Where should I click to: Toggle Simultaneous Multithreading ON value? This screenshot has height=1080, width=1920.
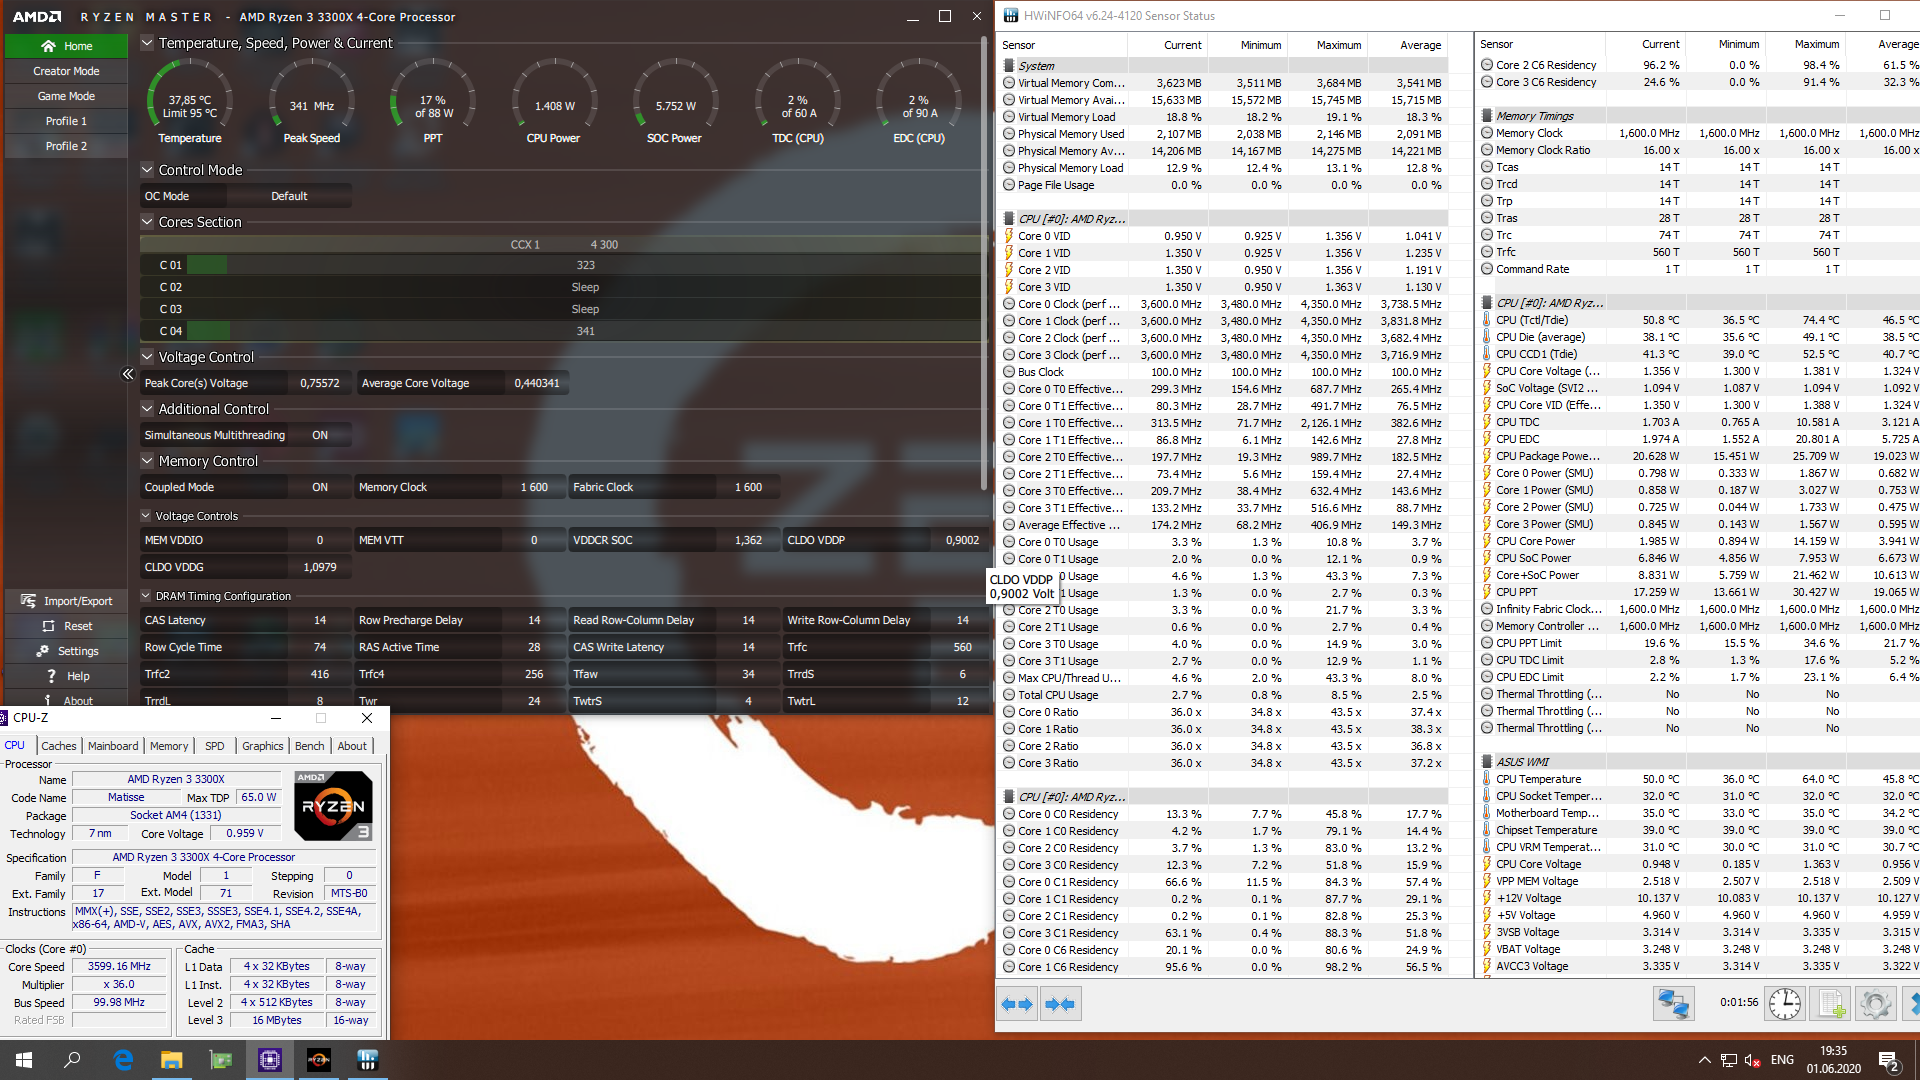pyautogui.click(x=320, y=435)
